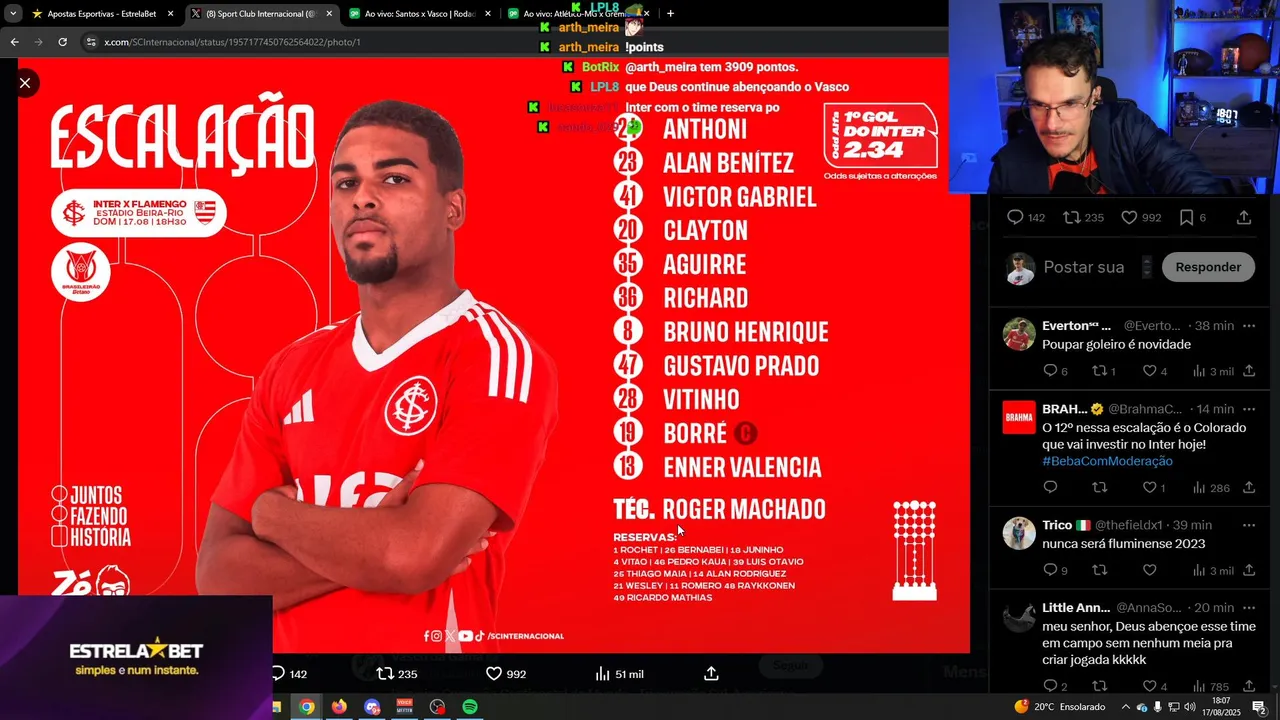This screenshot has height=720, width=1280.
Task: Open Google Chrome from the taskbar
Action: (307, 707)
